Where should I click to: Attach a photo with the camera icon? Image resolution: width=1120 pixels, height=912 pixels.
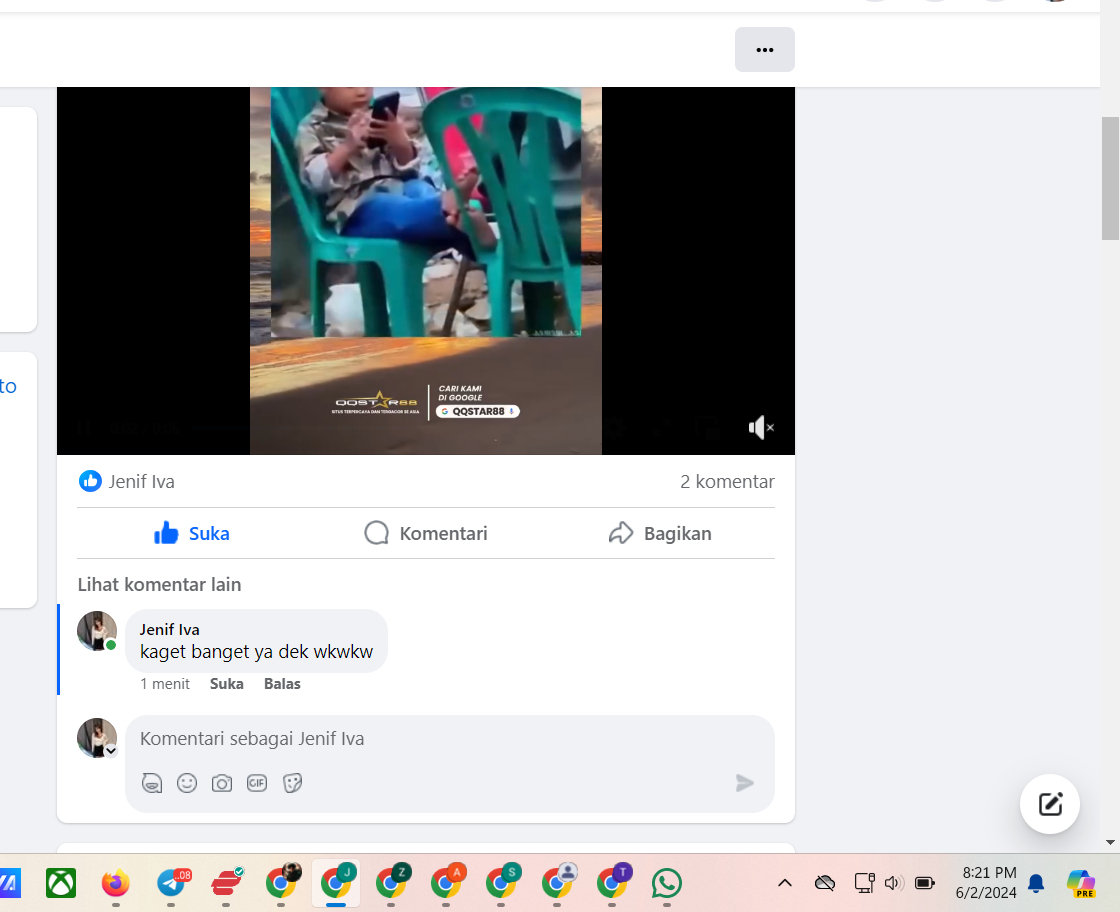pyautogui.click(x=221, y=783)
